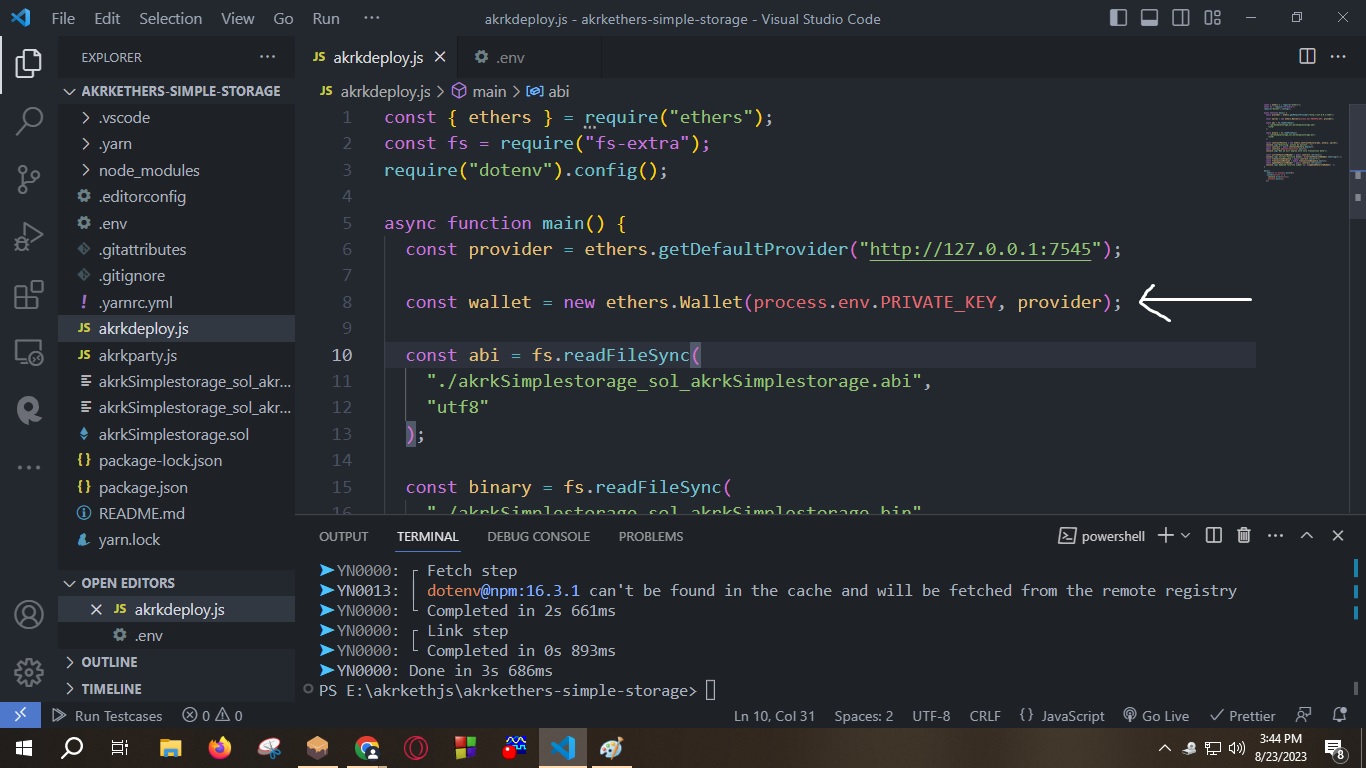Kill the active terminal
Image resolution: width=1366 pixels, height=768 pixels.
(x=1243, y=535)
